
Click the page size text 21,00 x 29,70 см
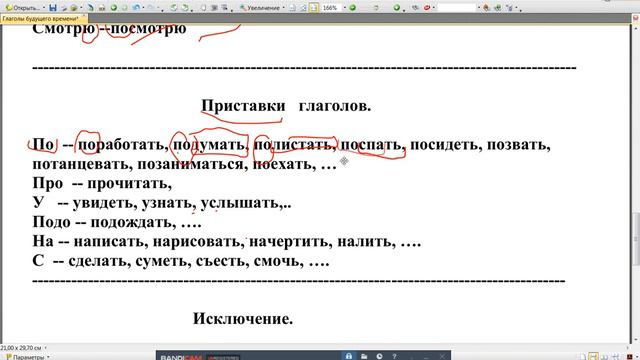pyautogui.click(x=21, y=348)
